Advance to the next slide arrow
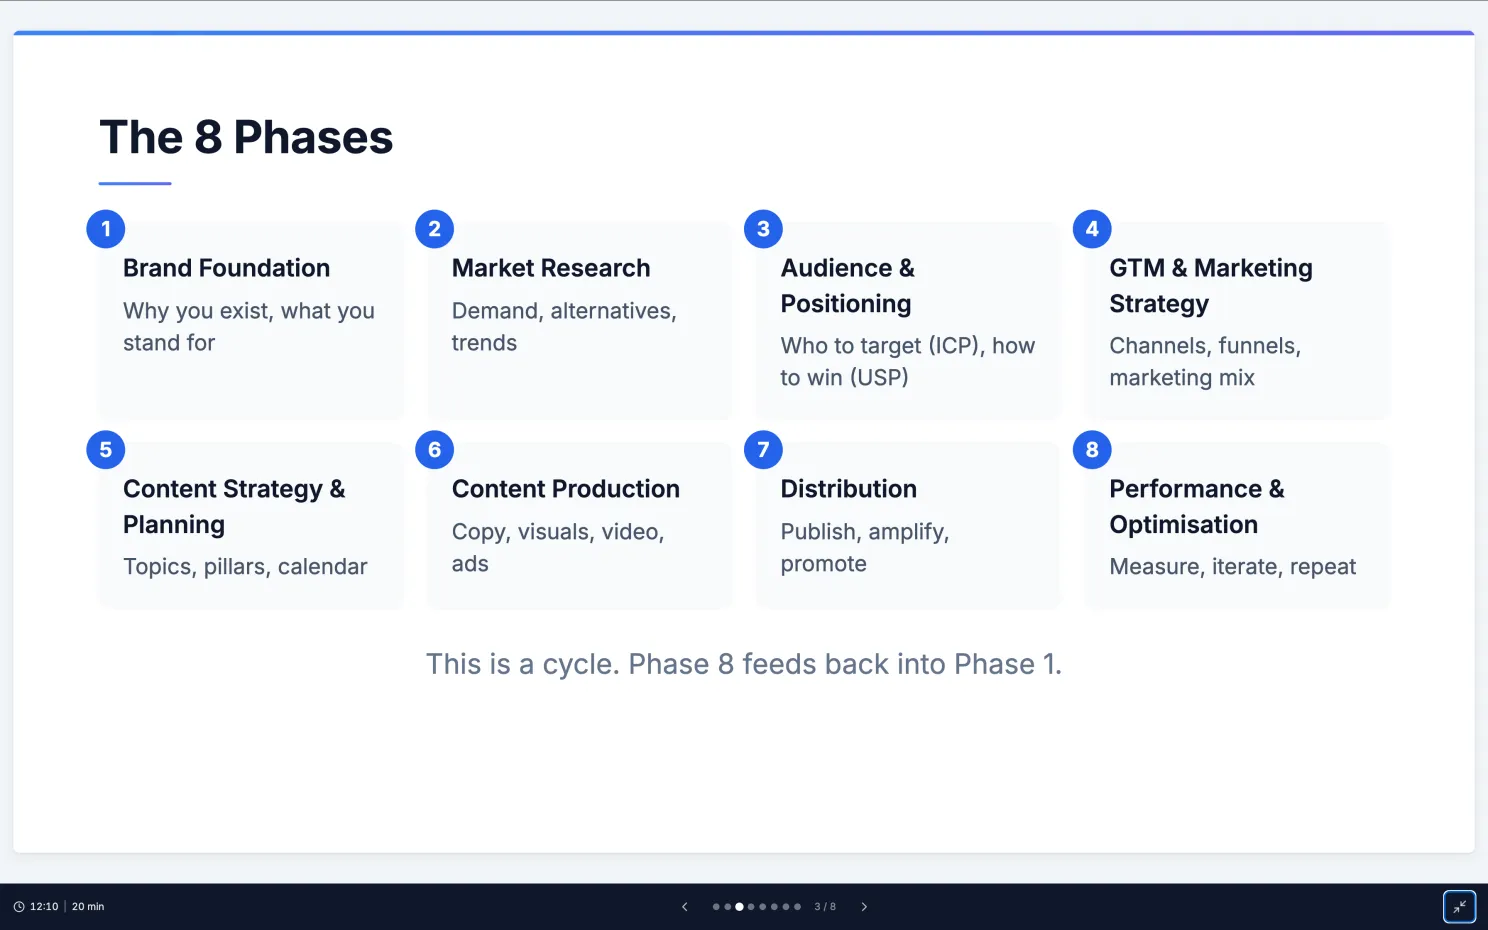The image size is (1488, 930). (x=864, y=907)
